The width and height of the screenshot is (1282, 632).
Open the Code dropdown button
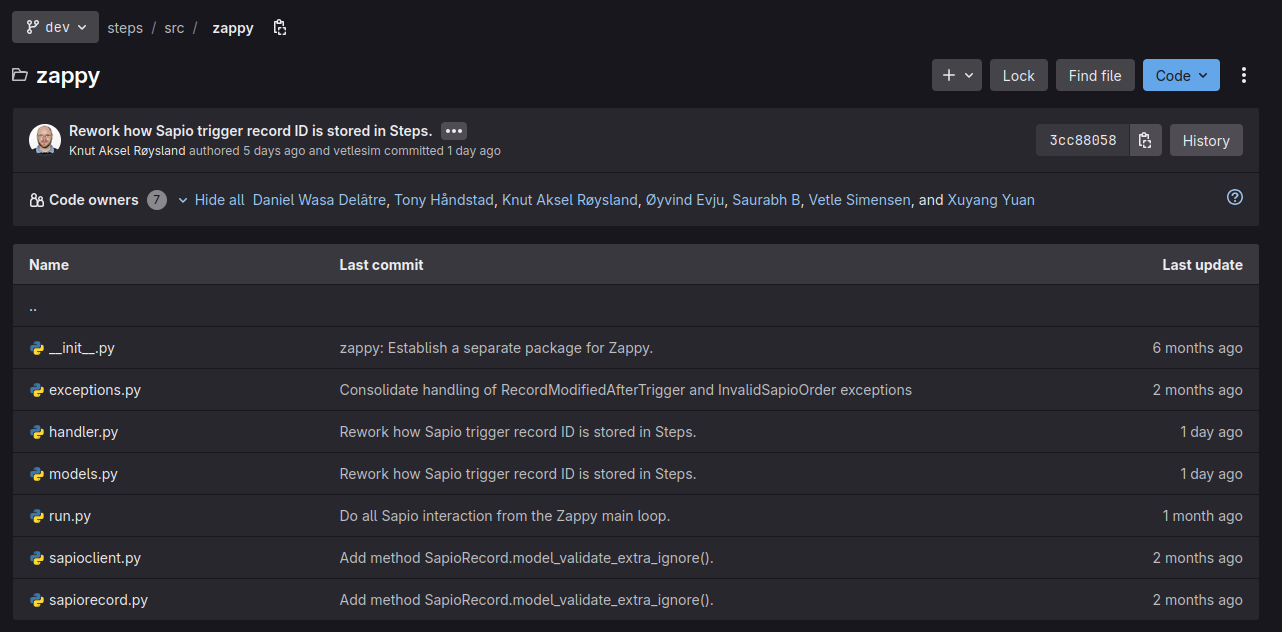point(1181,75)
